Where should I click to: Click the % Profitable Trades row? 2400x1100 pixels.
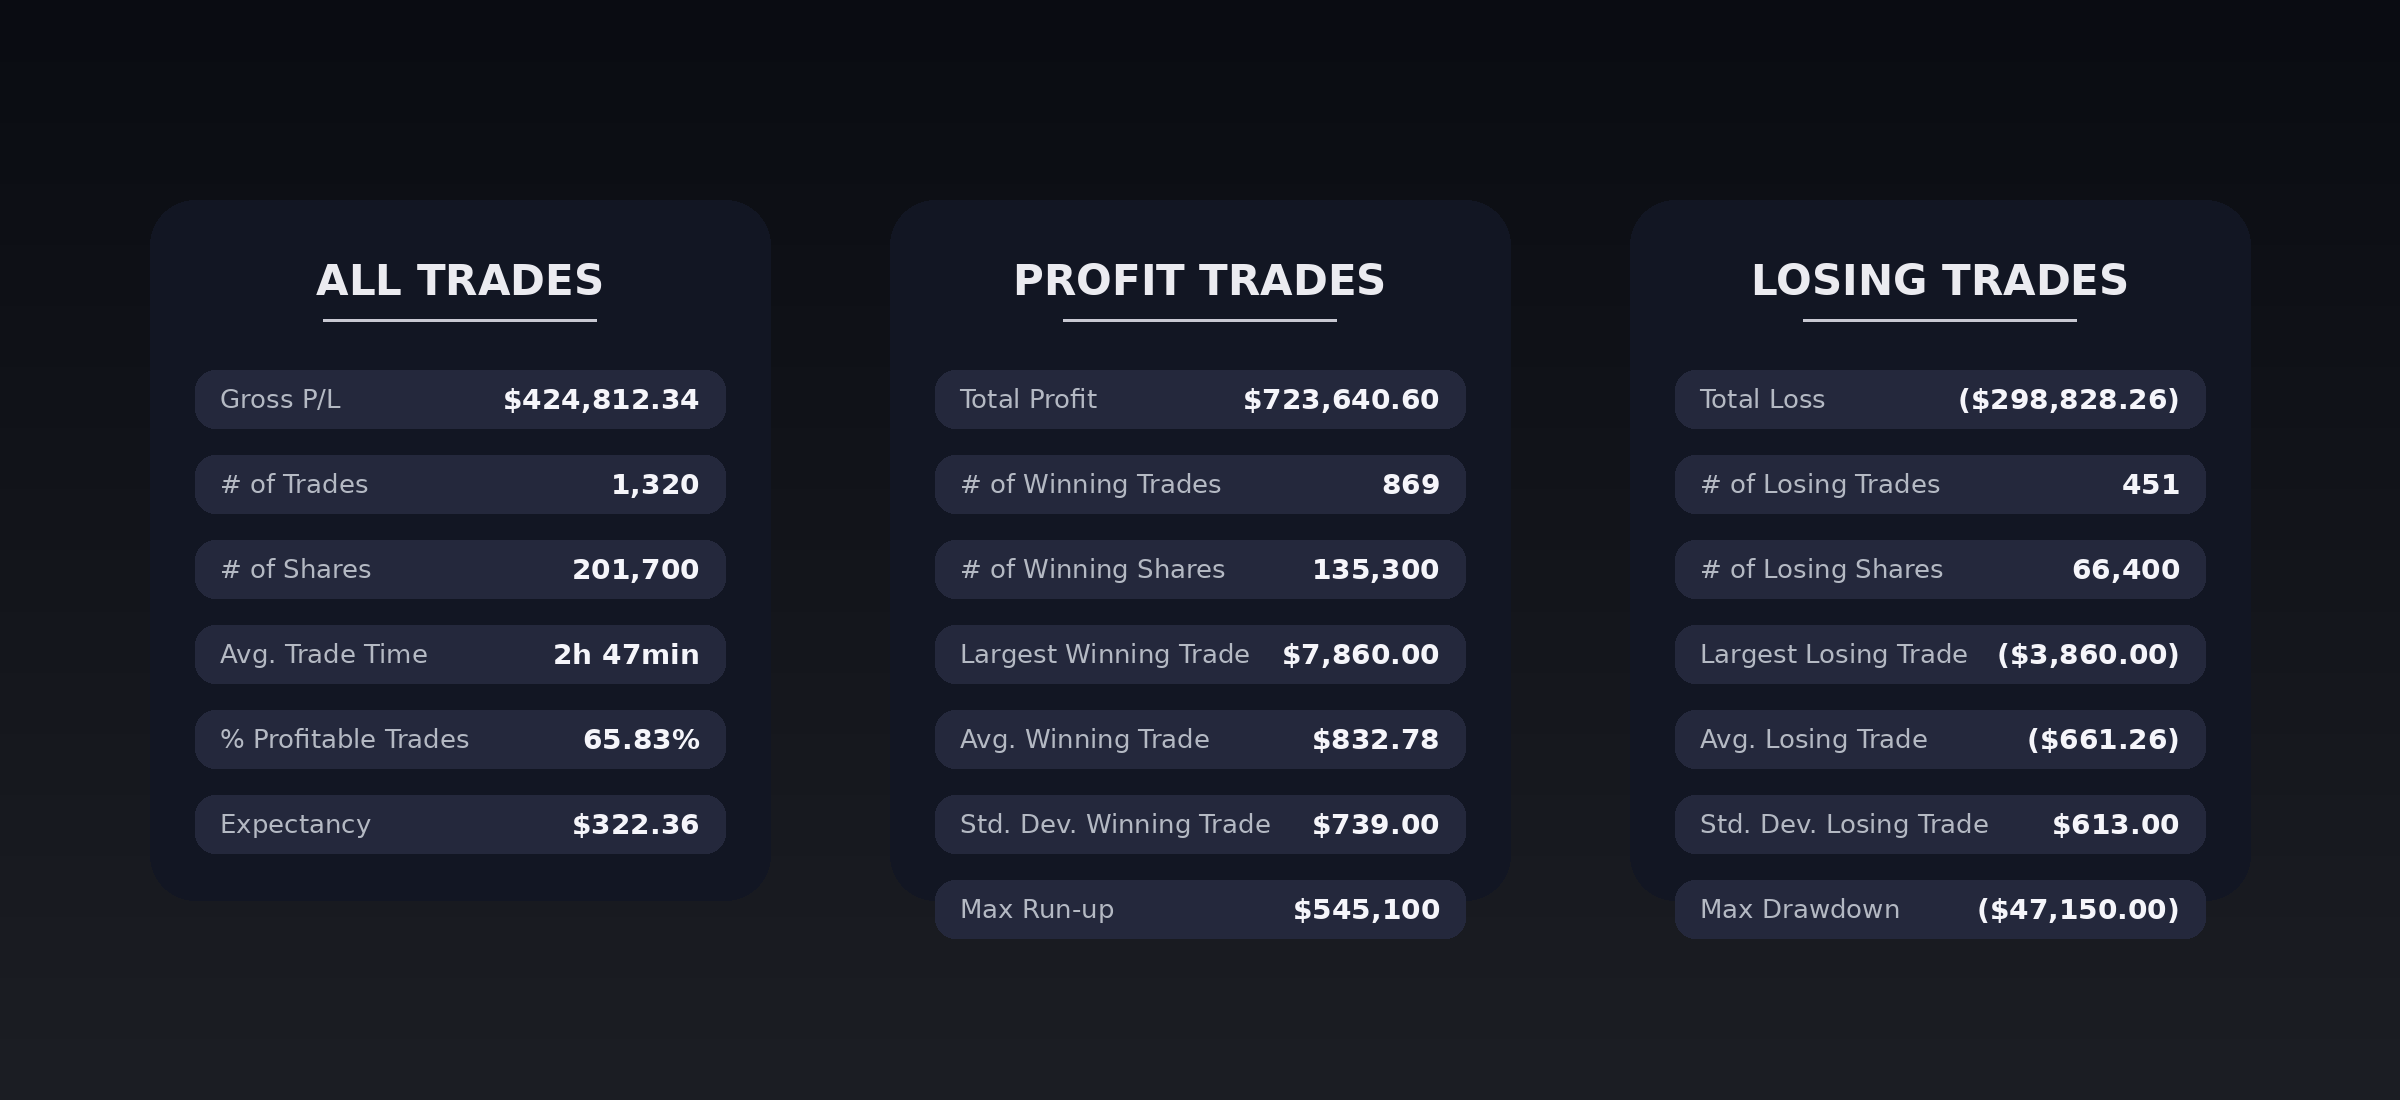tap(460, 740)
